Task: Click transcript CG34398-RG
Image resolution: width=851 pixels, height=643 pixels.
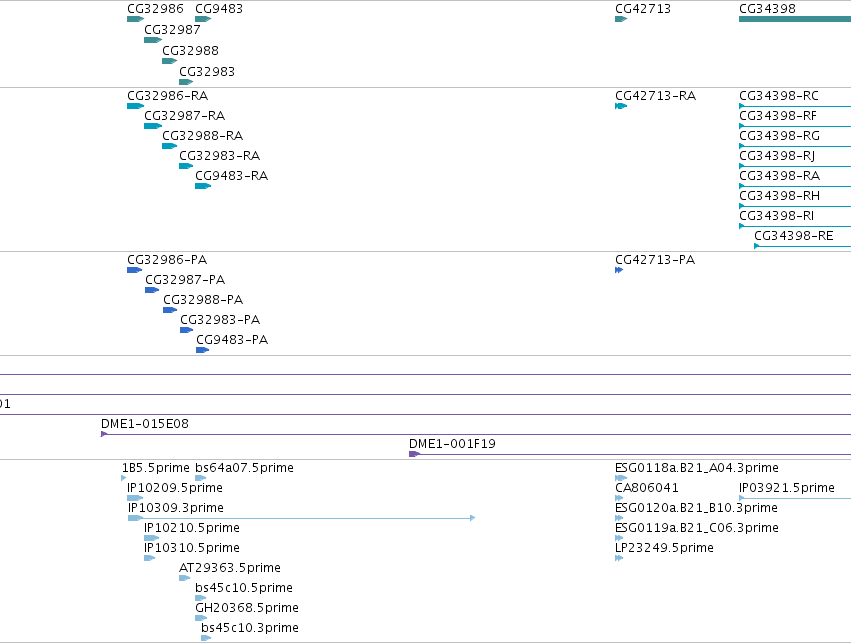Action: tap(795, 146)
